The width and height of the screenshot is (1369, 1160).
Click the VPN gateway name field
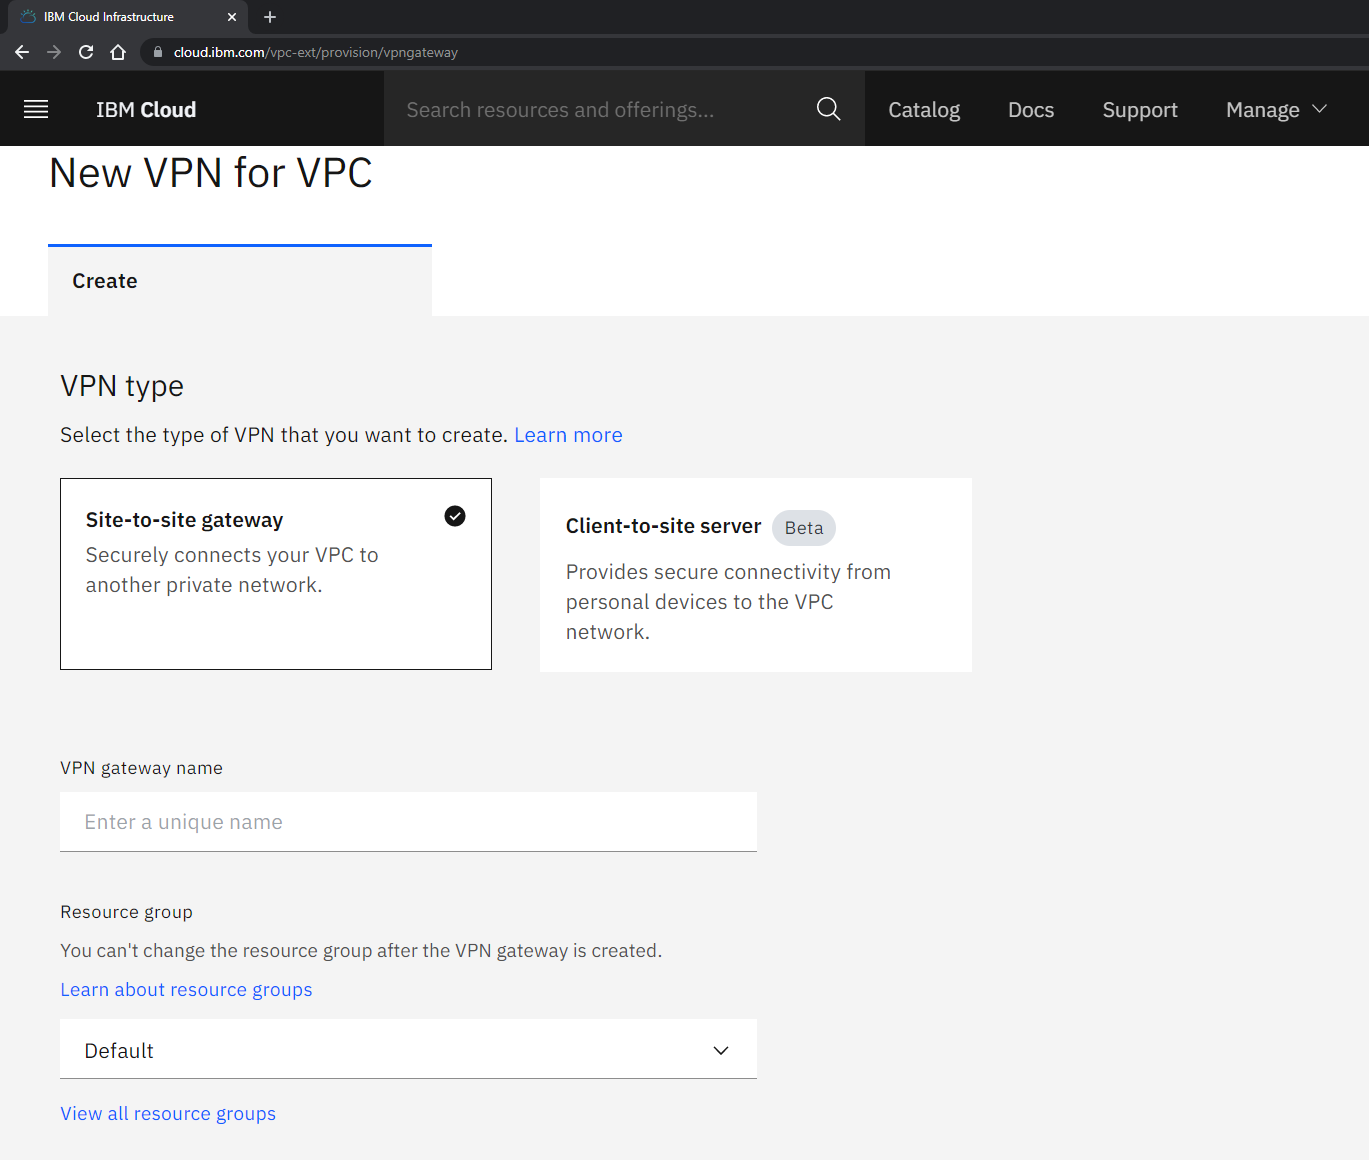(x=408, y=821)
